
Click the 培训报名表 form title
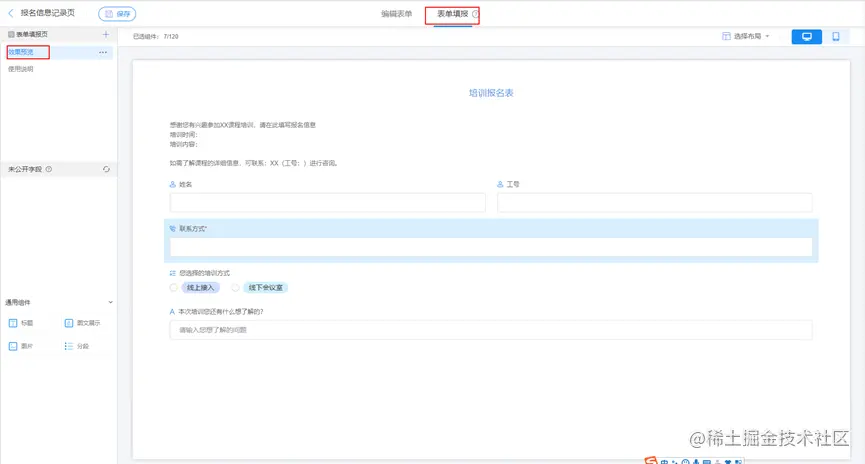click(491, 93)
